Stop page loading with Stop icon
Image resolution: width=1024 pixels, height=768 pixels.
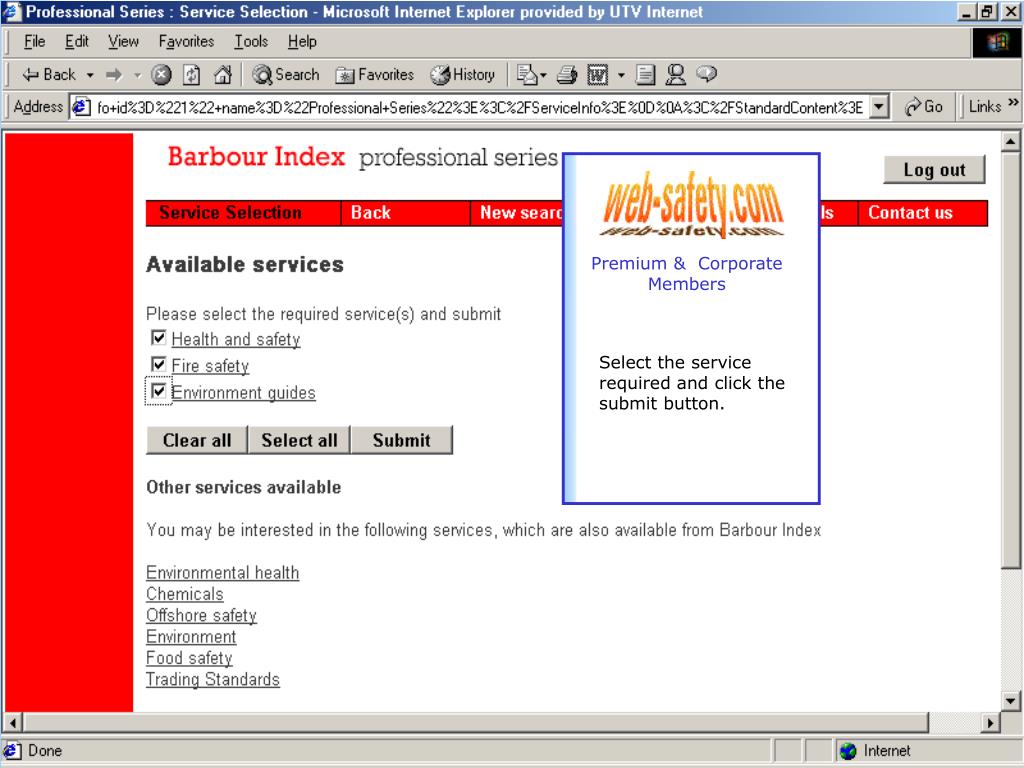(161, 75)
